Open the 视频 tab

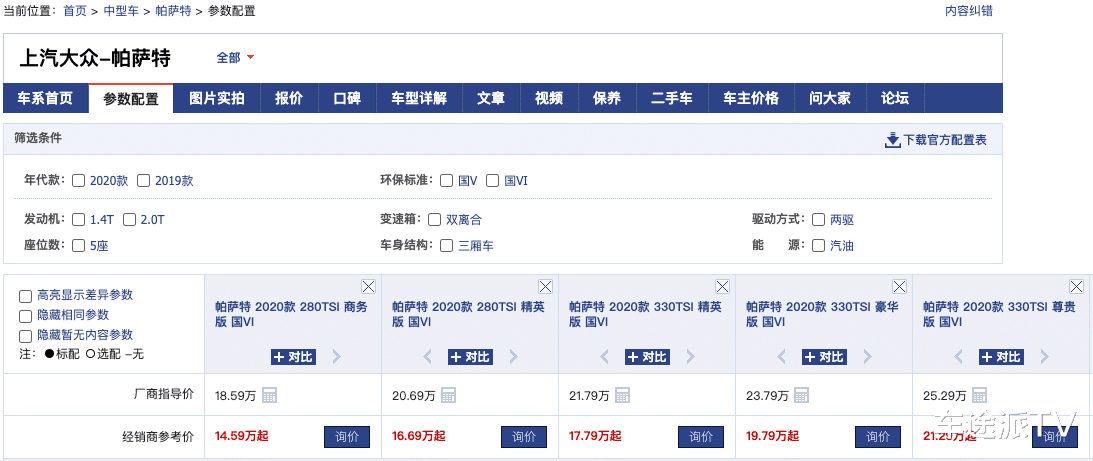pos(549,98)
